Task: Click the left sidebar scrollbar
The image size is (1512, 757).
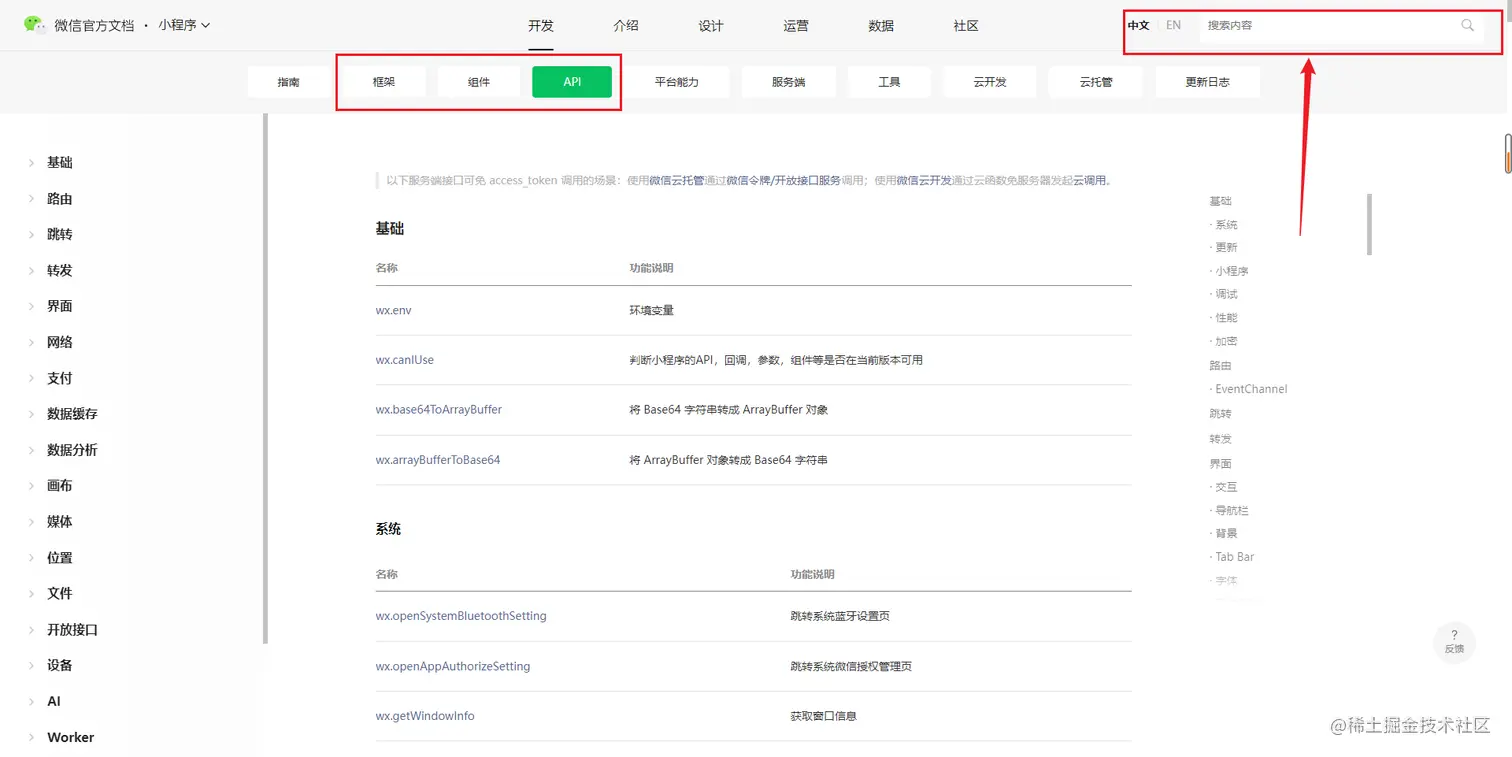Action: [265, 378]
